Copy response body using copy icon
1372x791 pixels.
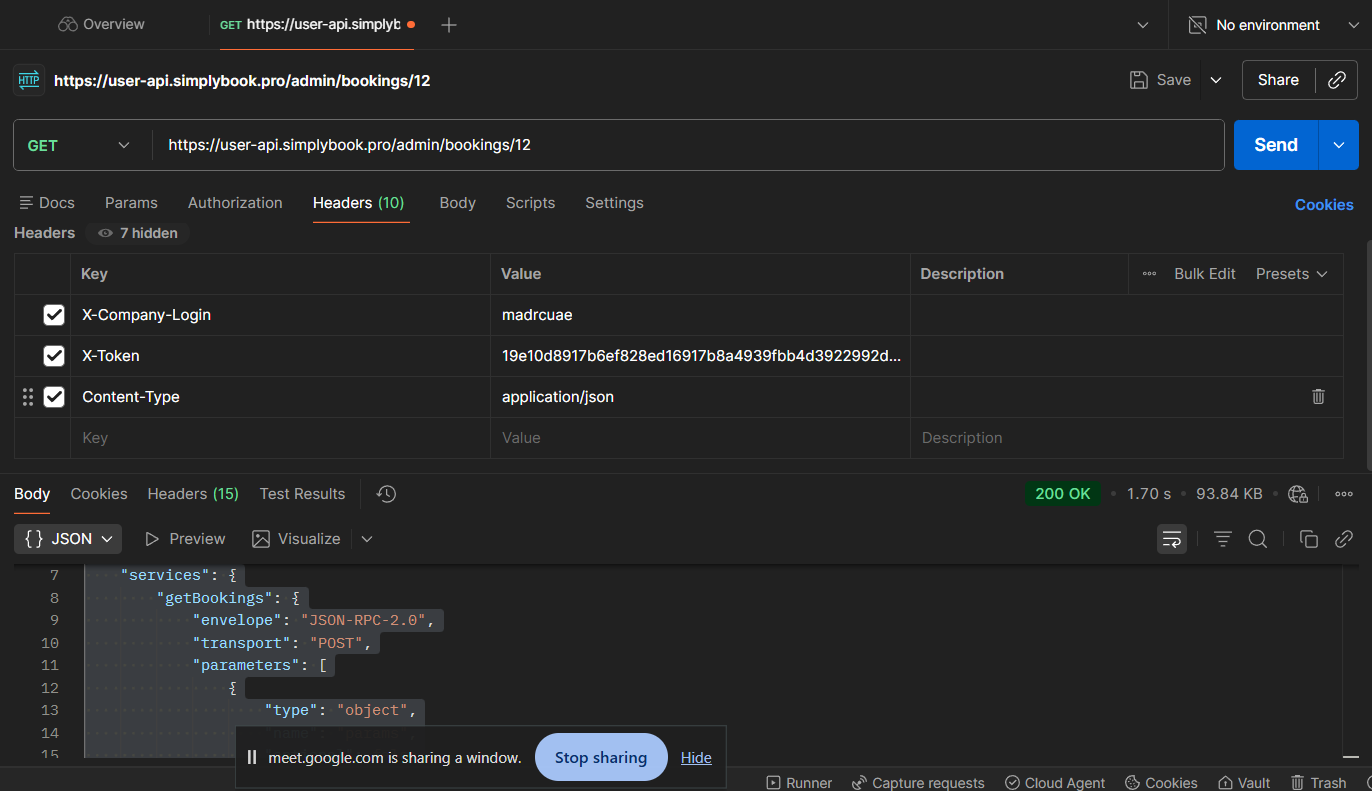coord(1308,539)
